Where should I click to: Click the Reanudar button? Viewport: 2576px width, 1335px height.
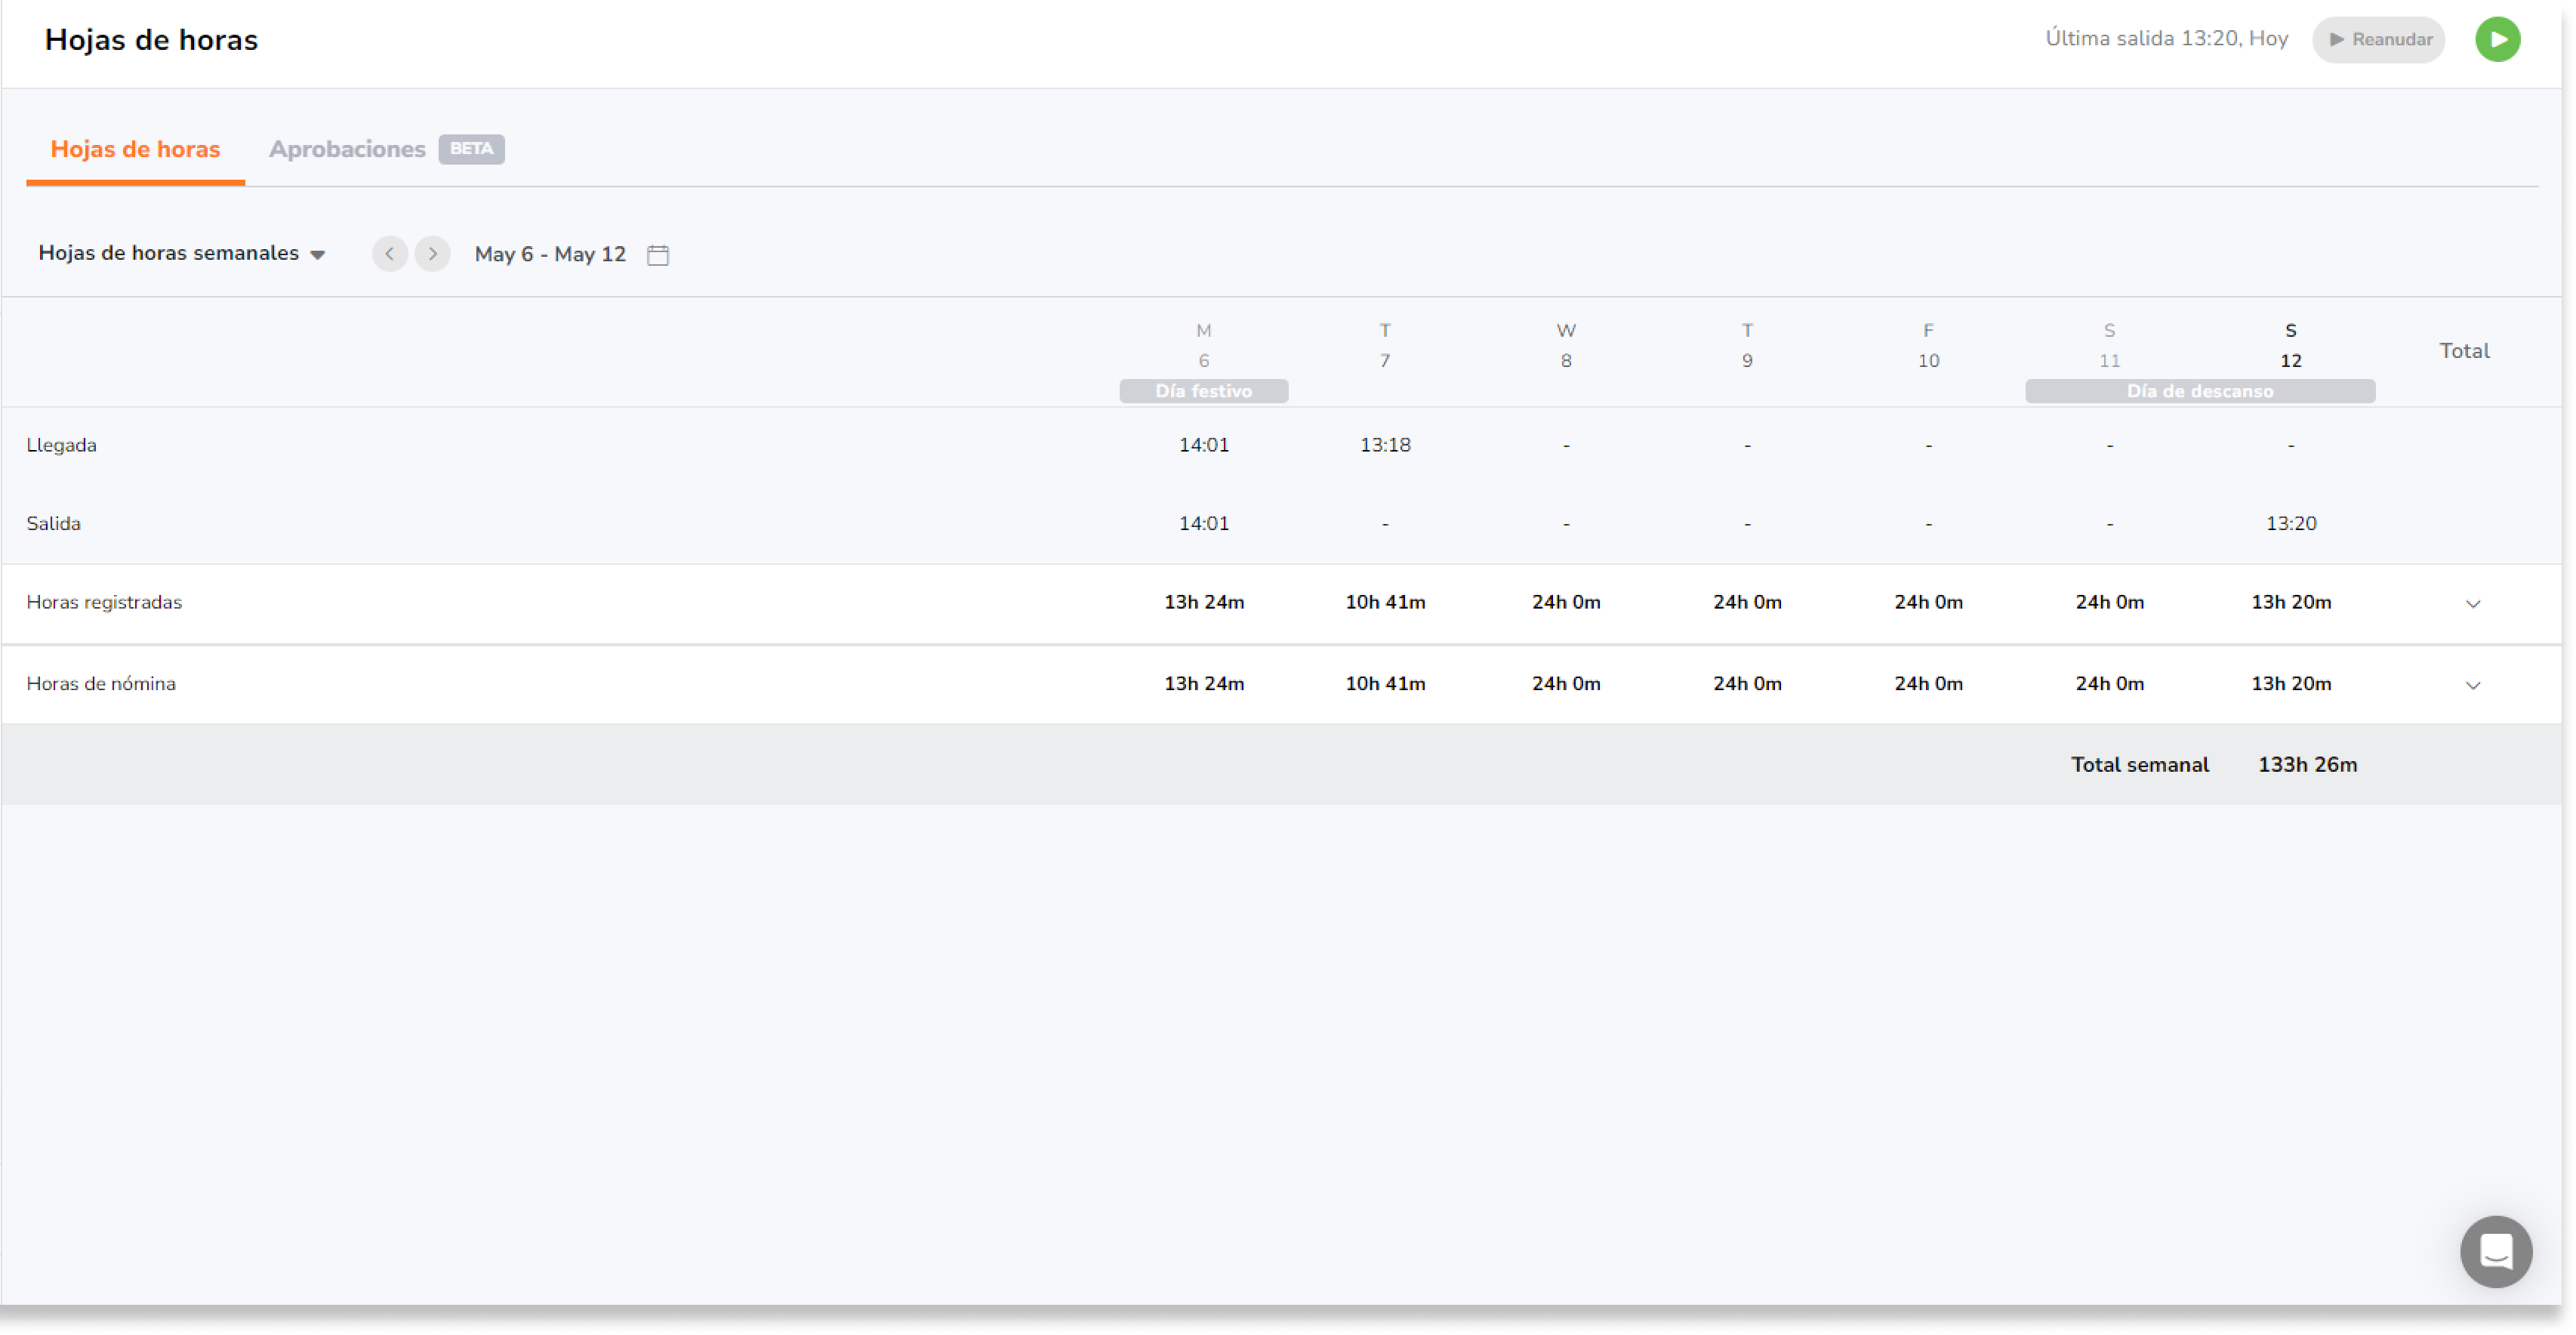[2378, 39]
